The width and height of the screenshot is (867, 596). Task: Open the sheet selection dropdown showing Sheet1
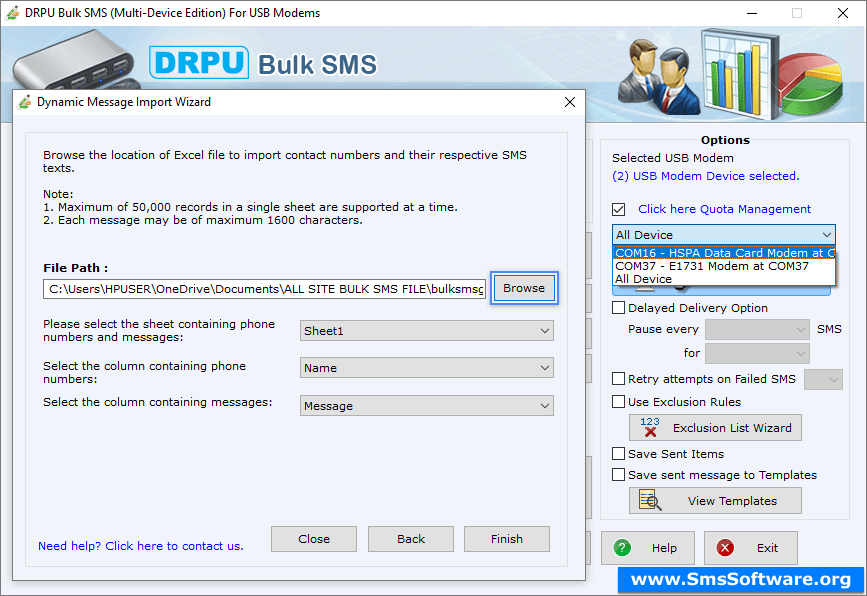(427, 331)
